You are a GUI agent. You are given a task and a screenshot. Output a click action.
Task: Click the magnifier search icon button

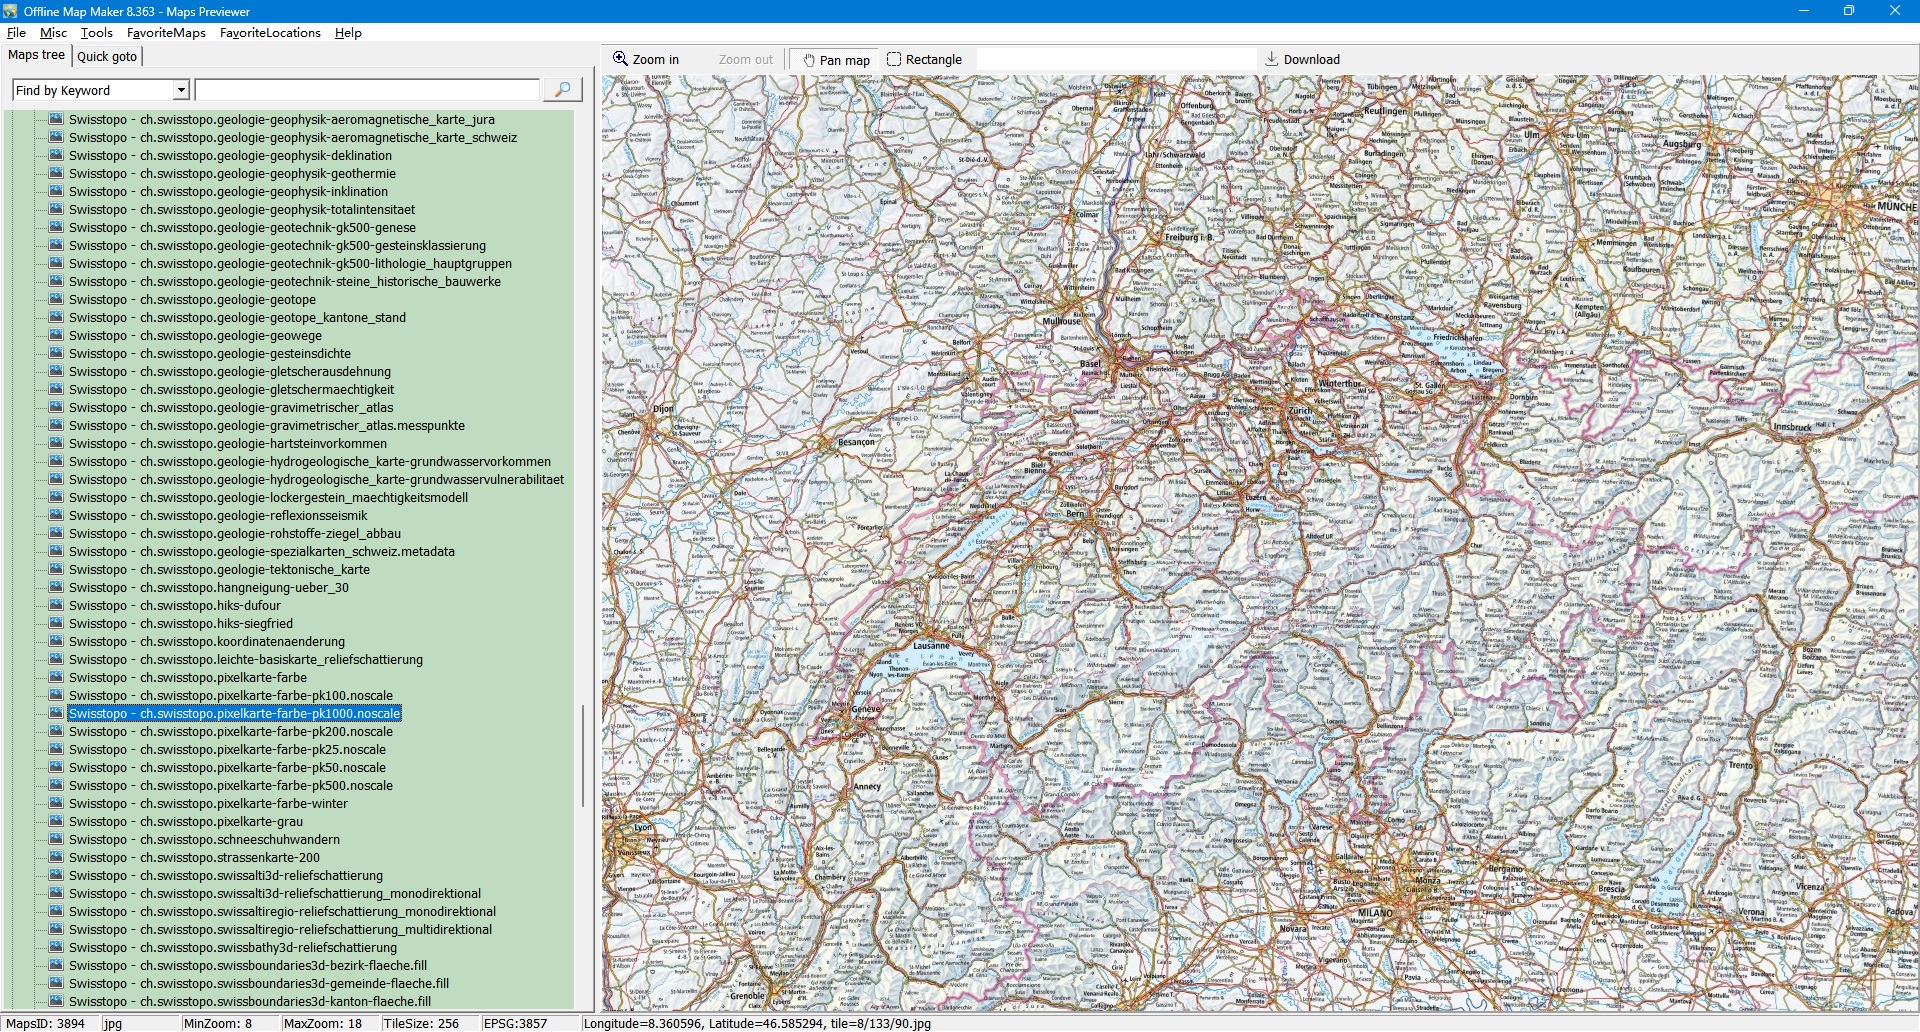point(562,90)
